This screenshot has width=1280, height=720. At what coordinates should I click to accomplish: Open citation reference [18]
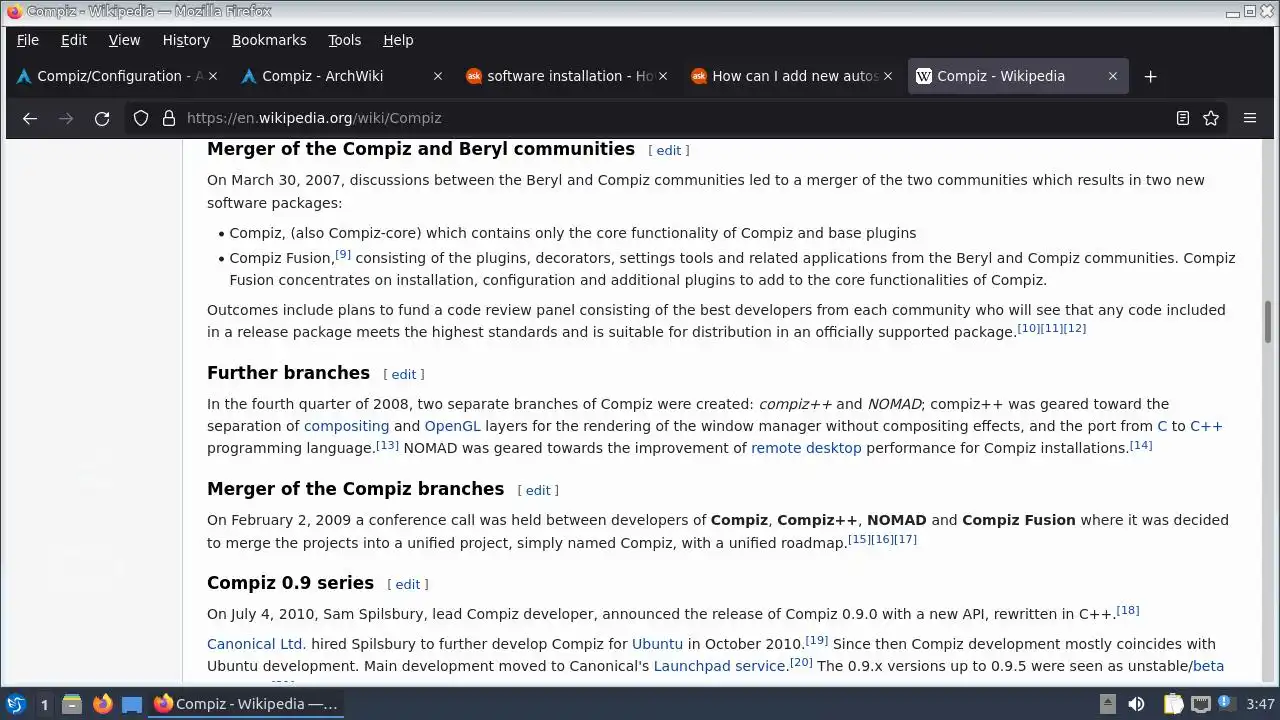coord(1128,611)
